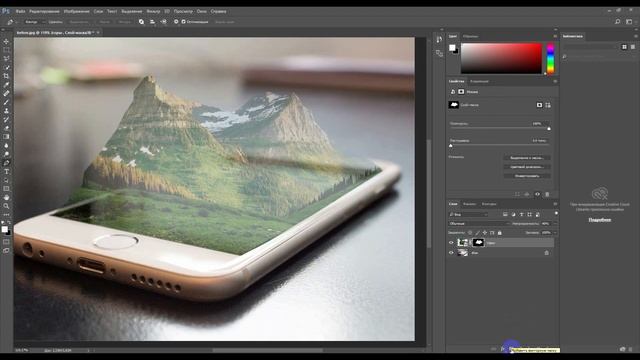Select the History Brush tool
Image resolution: width=640 pixels, height=360 pixels.
6,120
